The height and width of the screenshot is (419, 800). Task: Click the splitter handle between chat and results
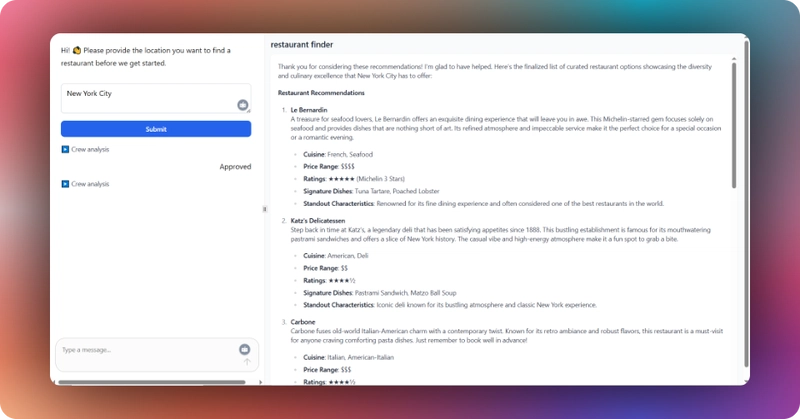click(x=264, y=209)
